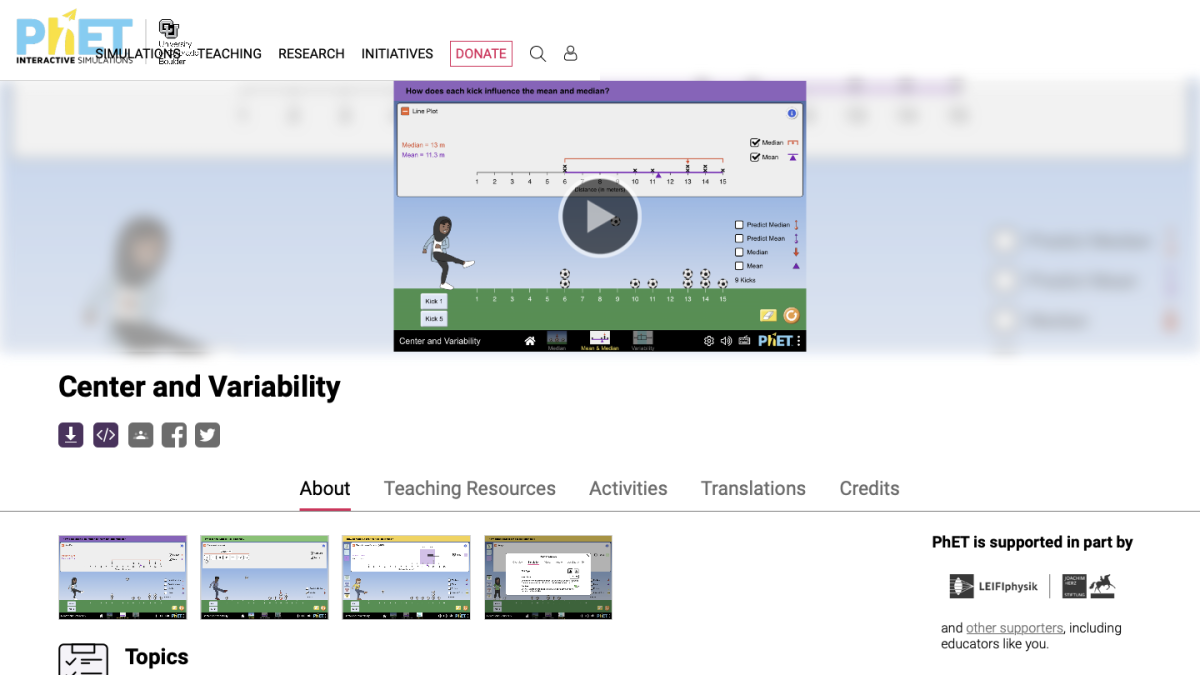Switch to the Translations tab
The width and height of the screenshot is (1200, 675).
[753, 488]
